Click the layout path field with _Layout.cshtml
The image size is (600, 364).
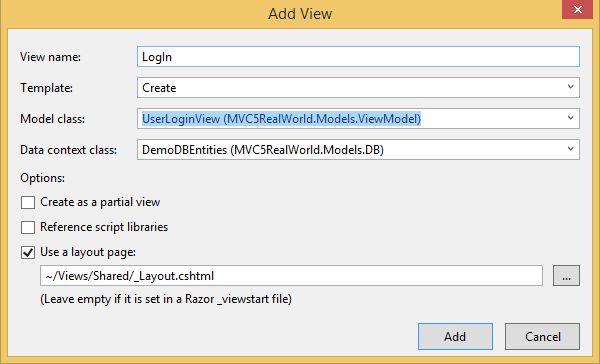(291, 276)
